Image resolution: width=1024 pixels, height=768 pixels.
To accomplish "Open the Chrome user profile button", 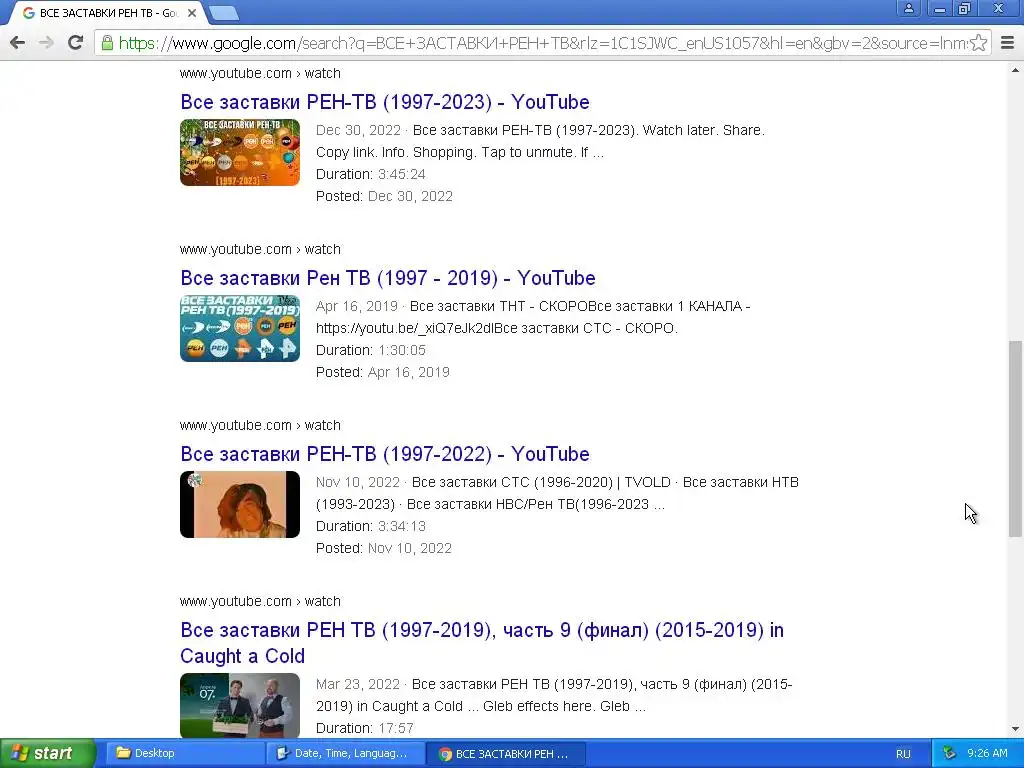I will [908, 8].
